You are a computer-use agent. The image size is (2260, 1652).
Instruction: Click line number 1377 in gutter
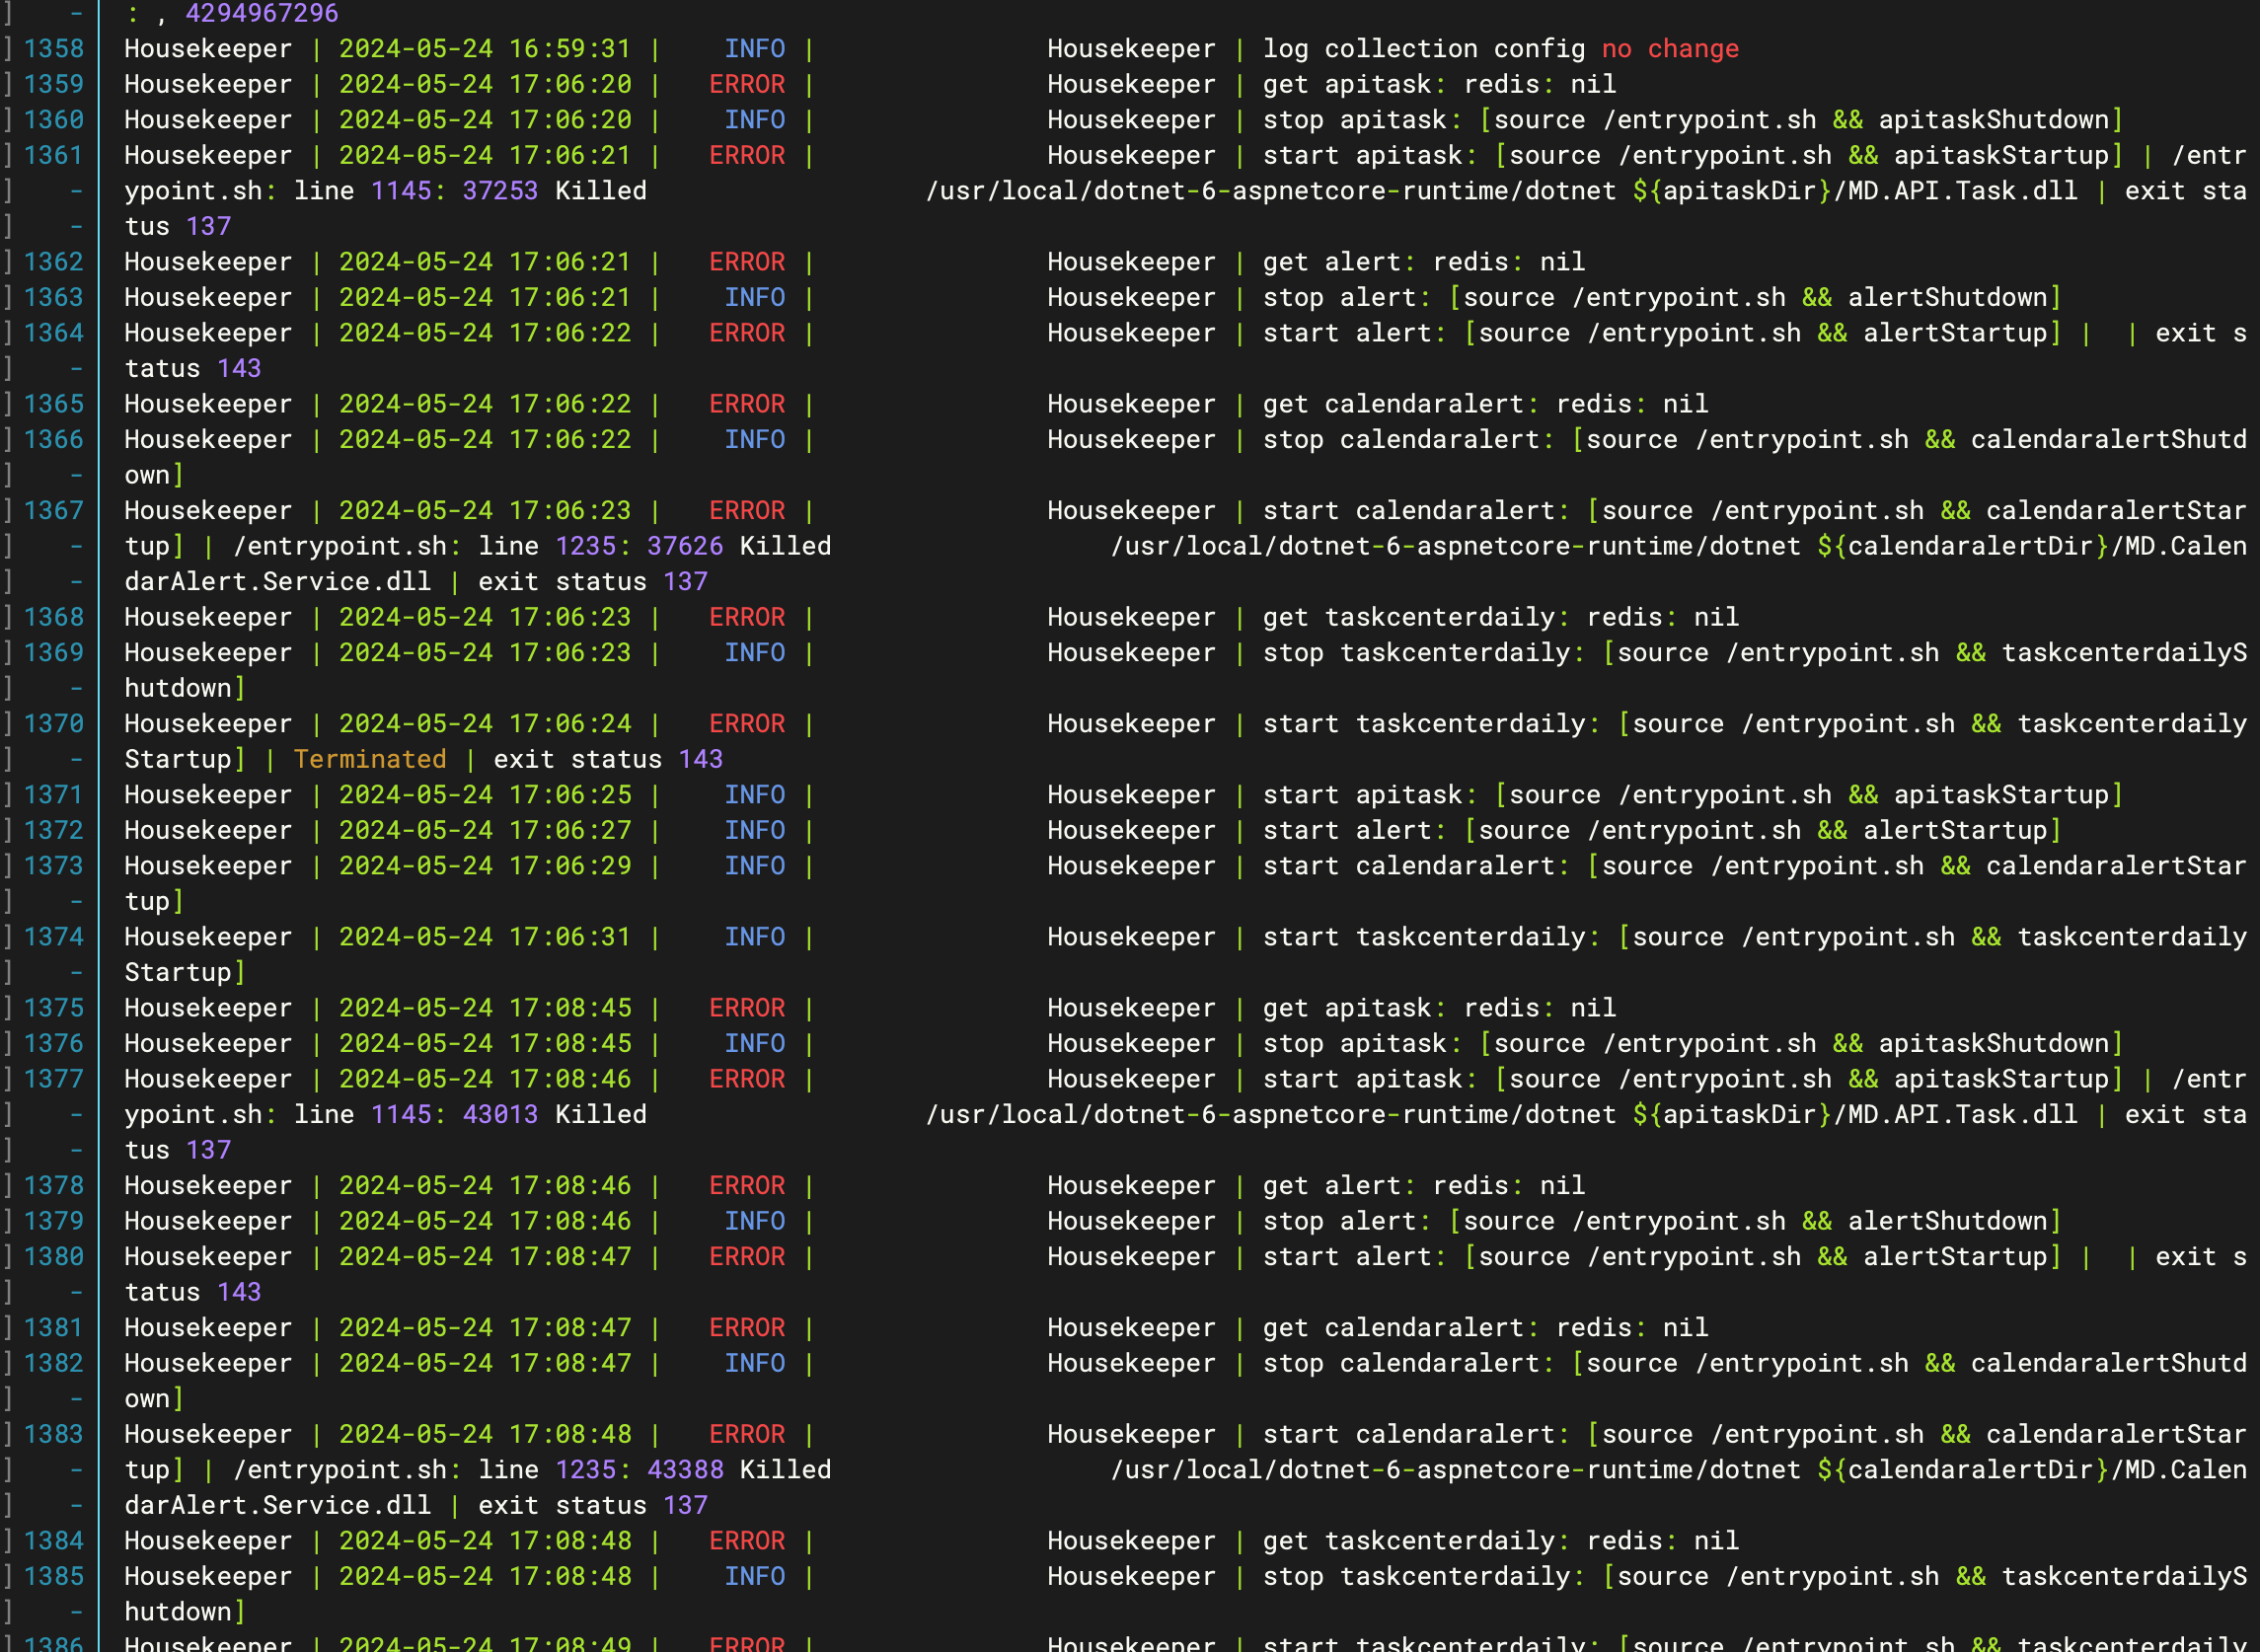tap(54, 1079)
